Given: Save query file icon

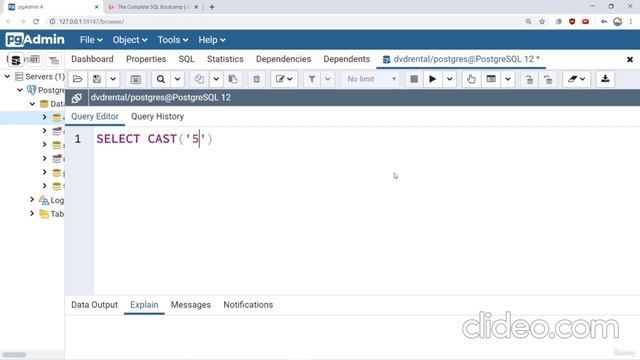Looking at the screenshot, I should [x=97, y=79].
